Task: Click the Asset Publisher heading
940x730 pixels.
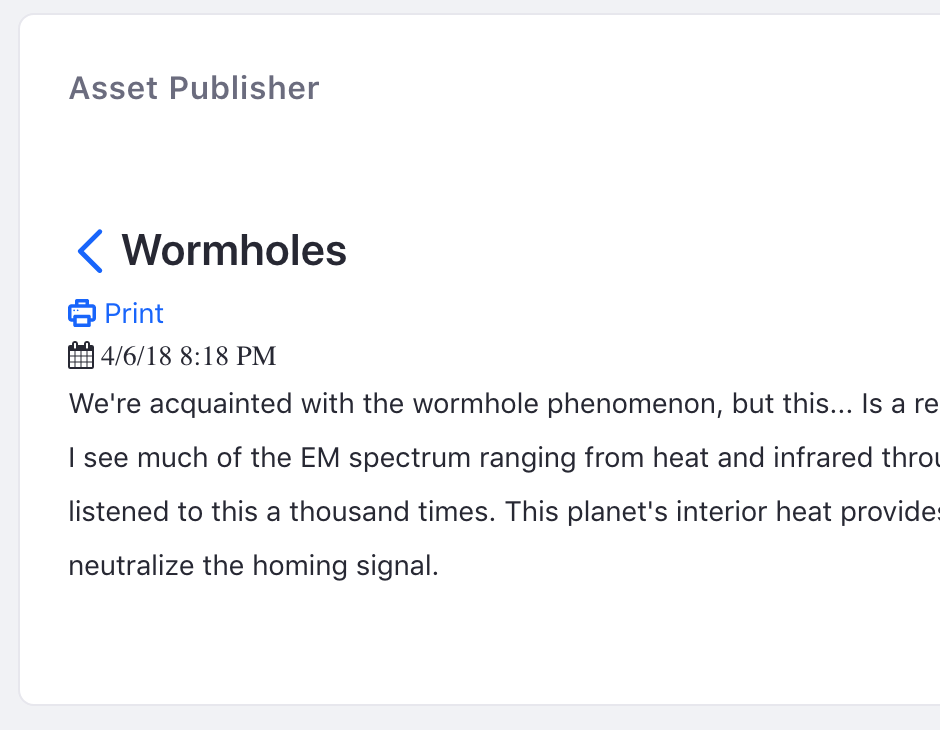Action: point(194,88)
